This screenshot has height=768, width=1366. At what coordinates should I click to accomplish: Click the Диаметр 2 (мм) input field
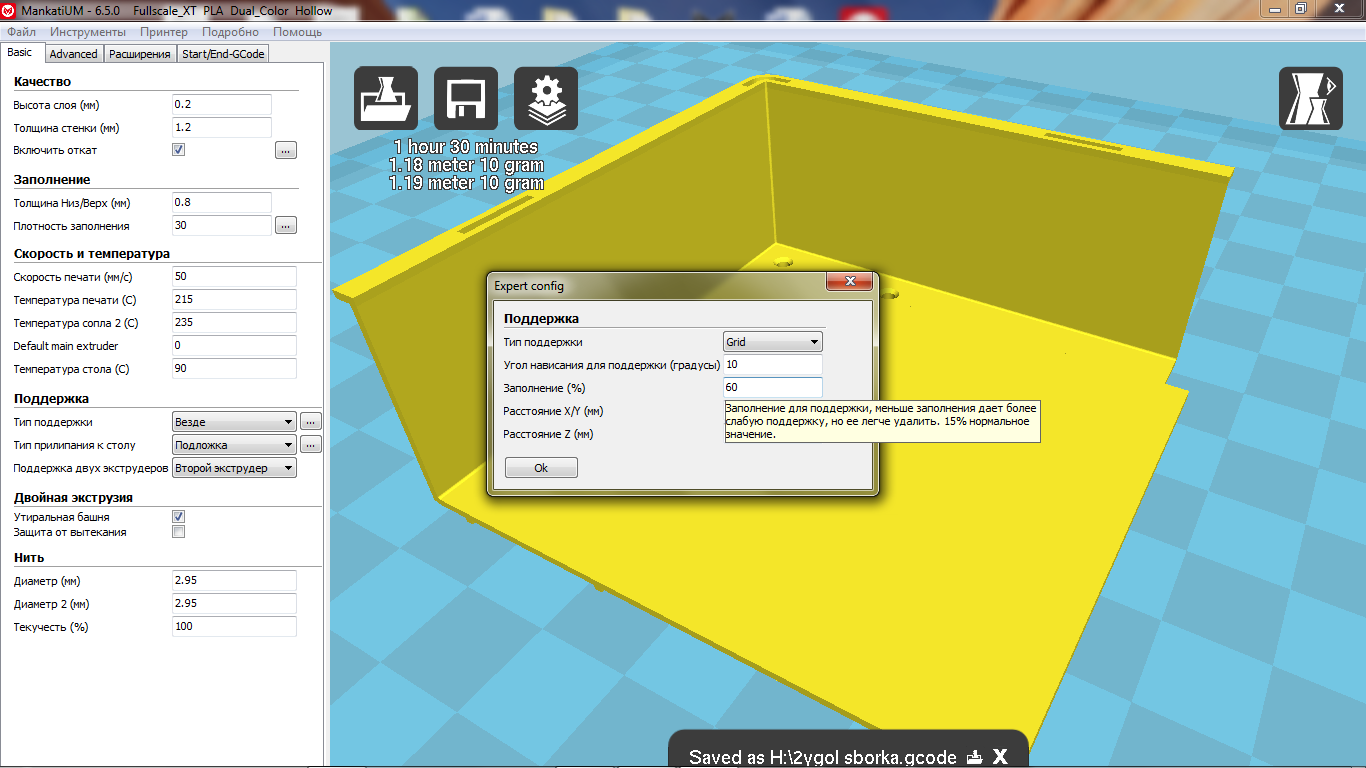[235, 604]
